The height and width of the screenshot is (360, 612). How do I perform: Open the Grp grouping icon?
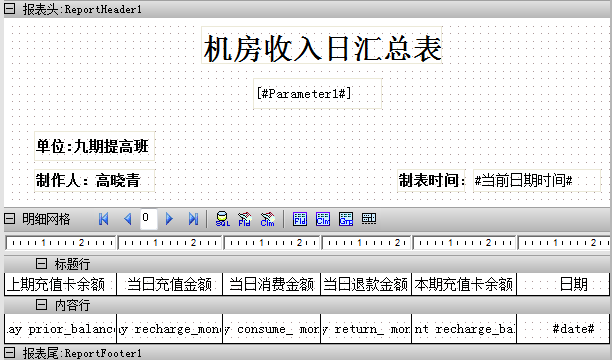point(346,219)
